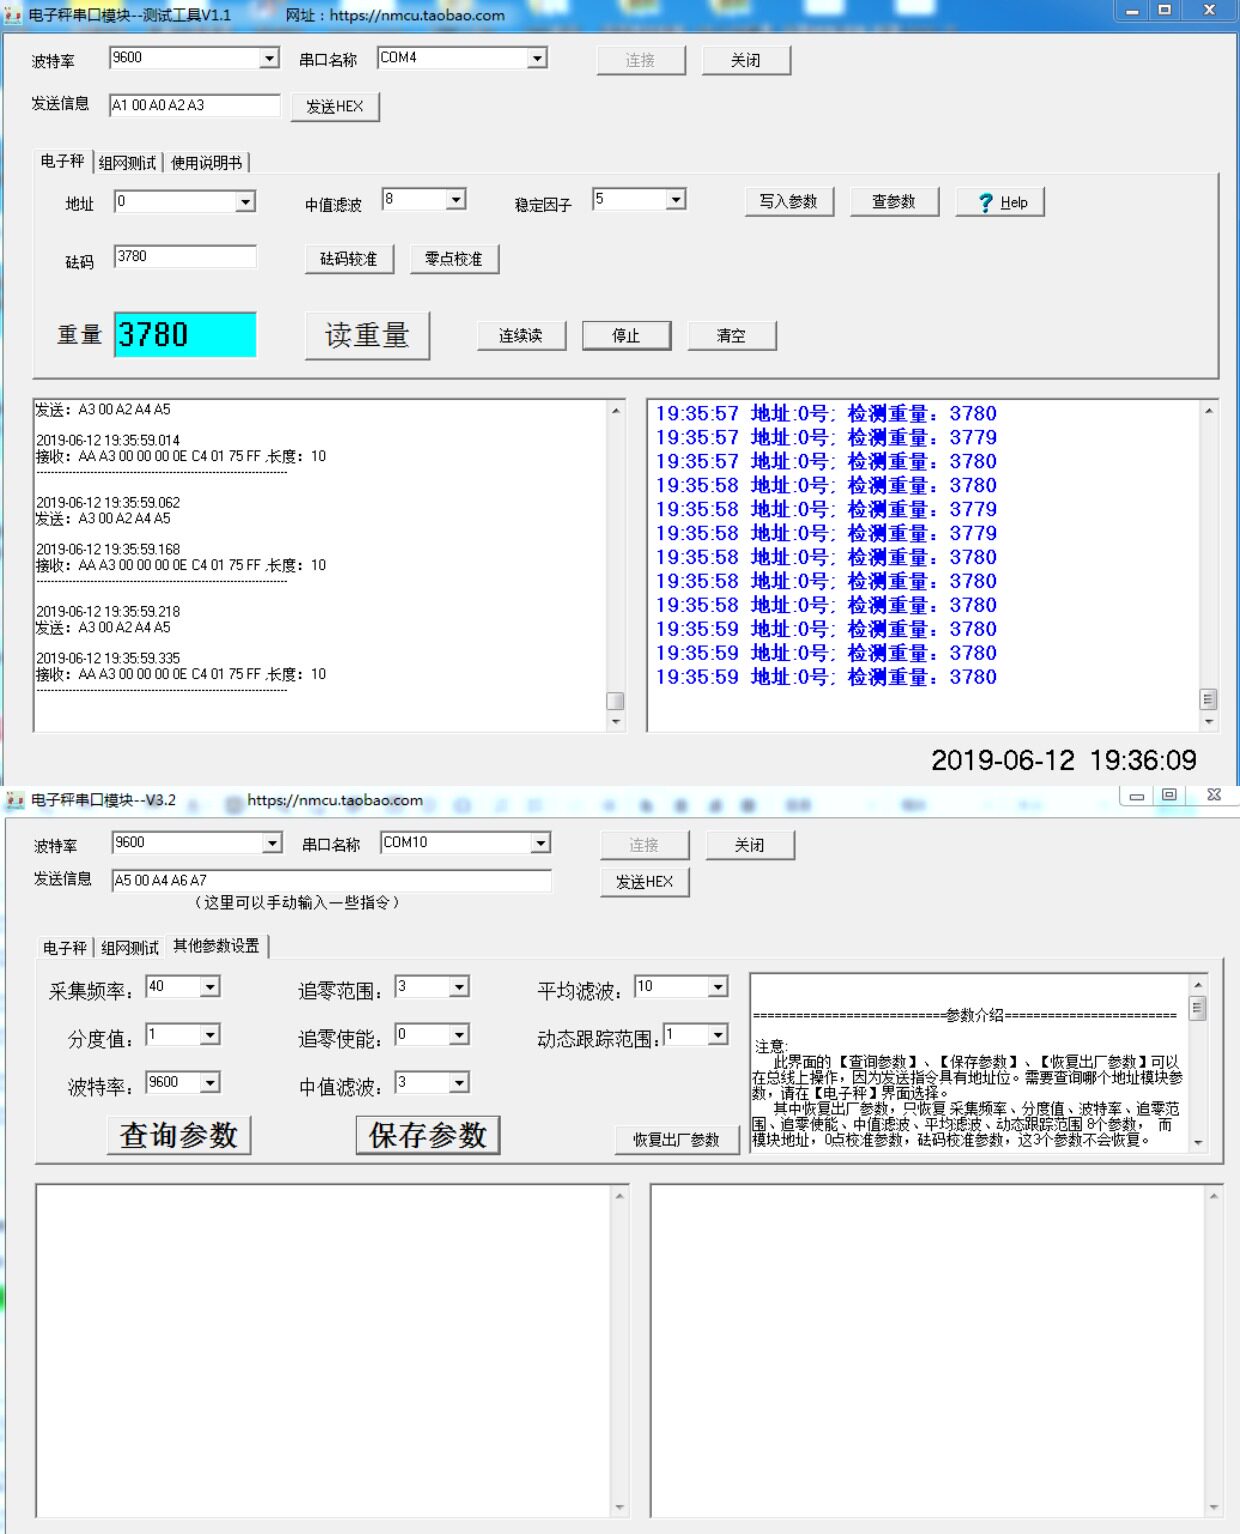Viewport: 1240px width, 1534px height.
Task: Click the 恢复出厂参数 button
Action: pos(677,1140)
